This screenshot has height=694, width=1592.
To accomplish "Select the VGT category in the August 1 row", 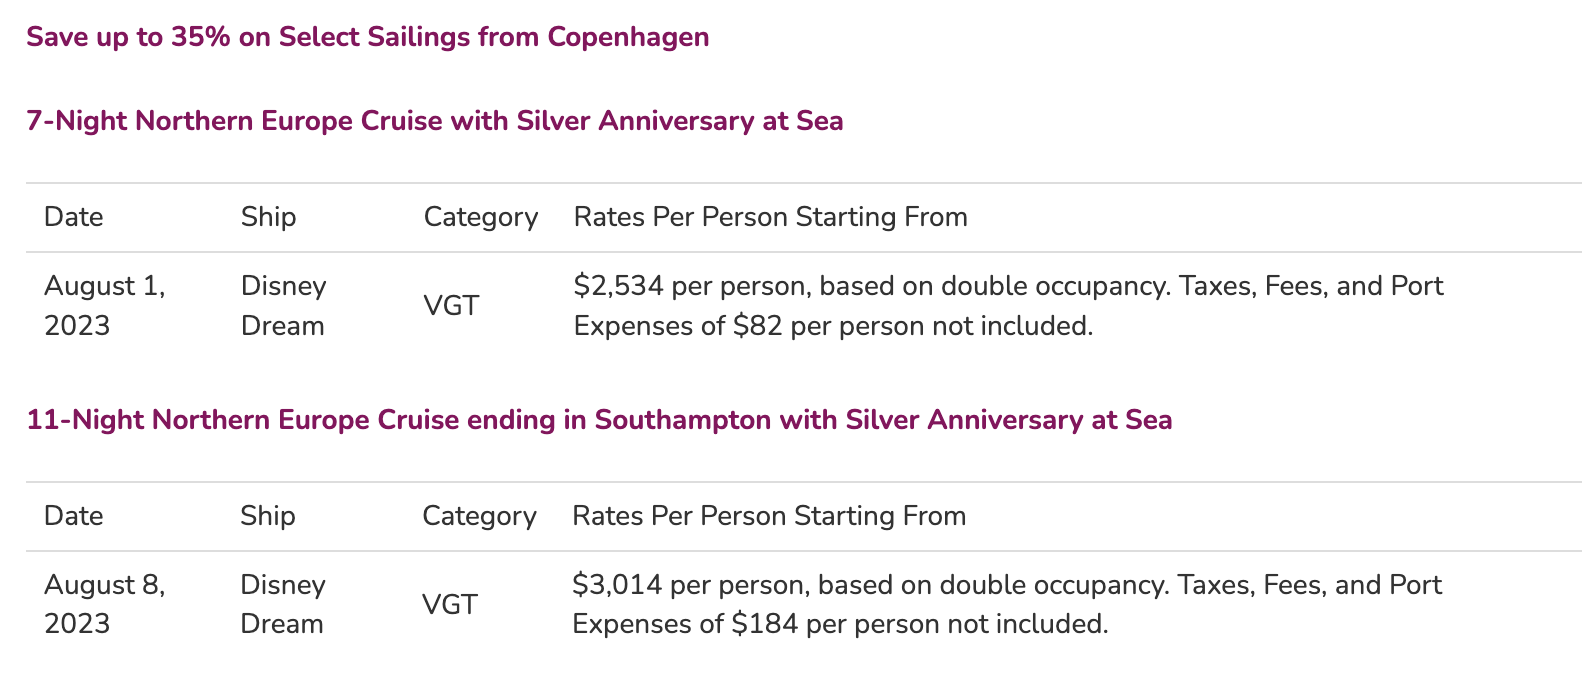I will coord(451,306).
